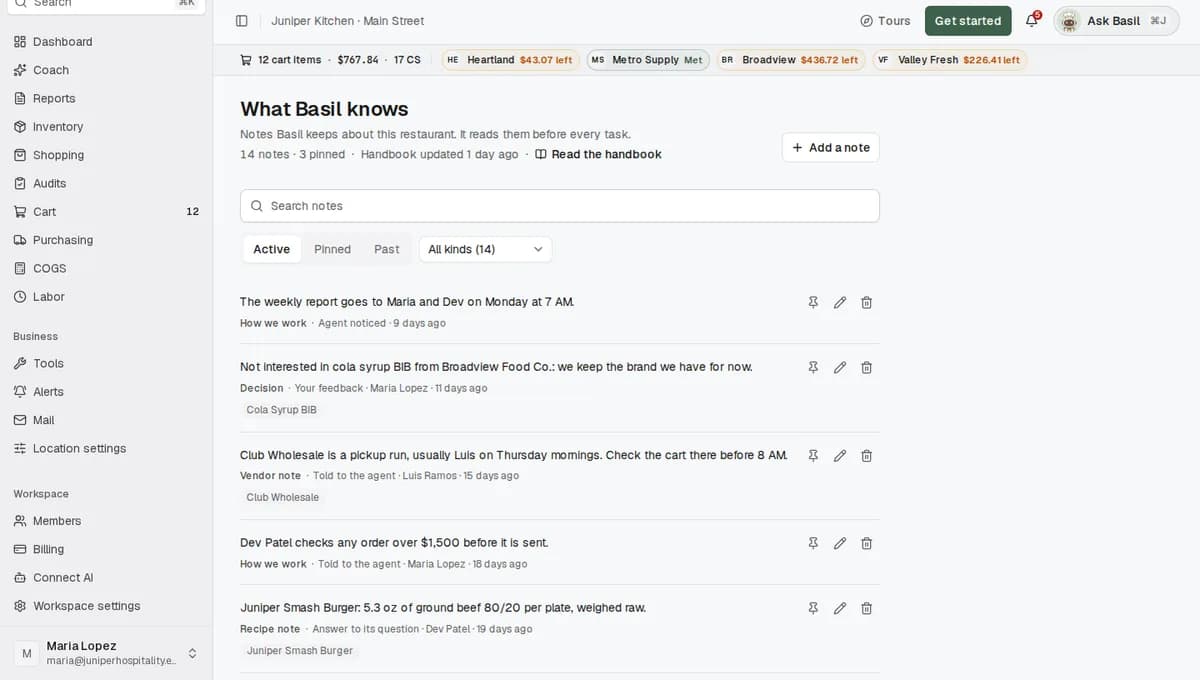Image resolution: width=1200 pixels, height=680 pixels.
Task: Click the Get started button
Action: (968, 21)
